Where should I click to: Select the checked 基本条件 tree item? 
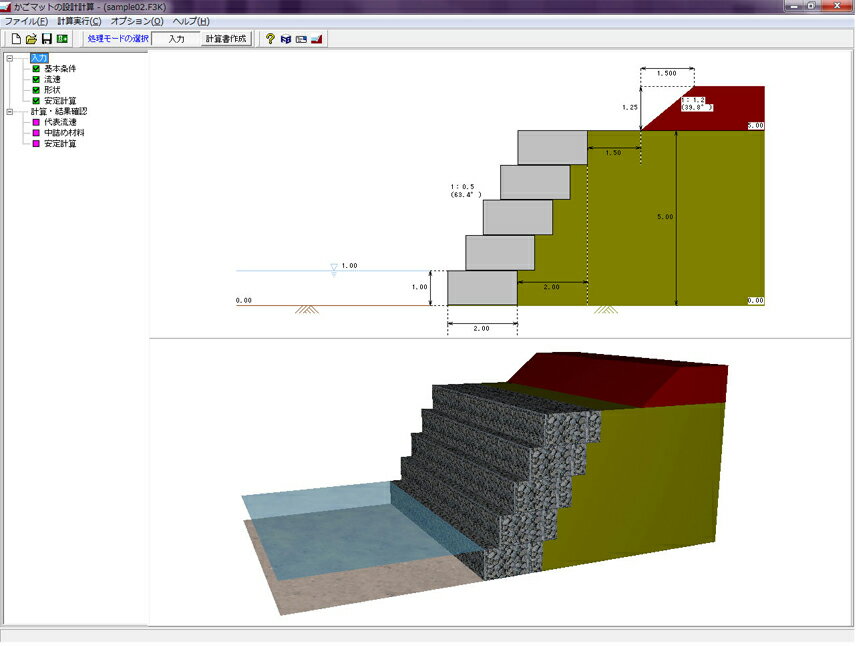click(x=60, y=69)
